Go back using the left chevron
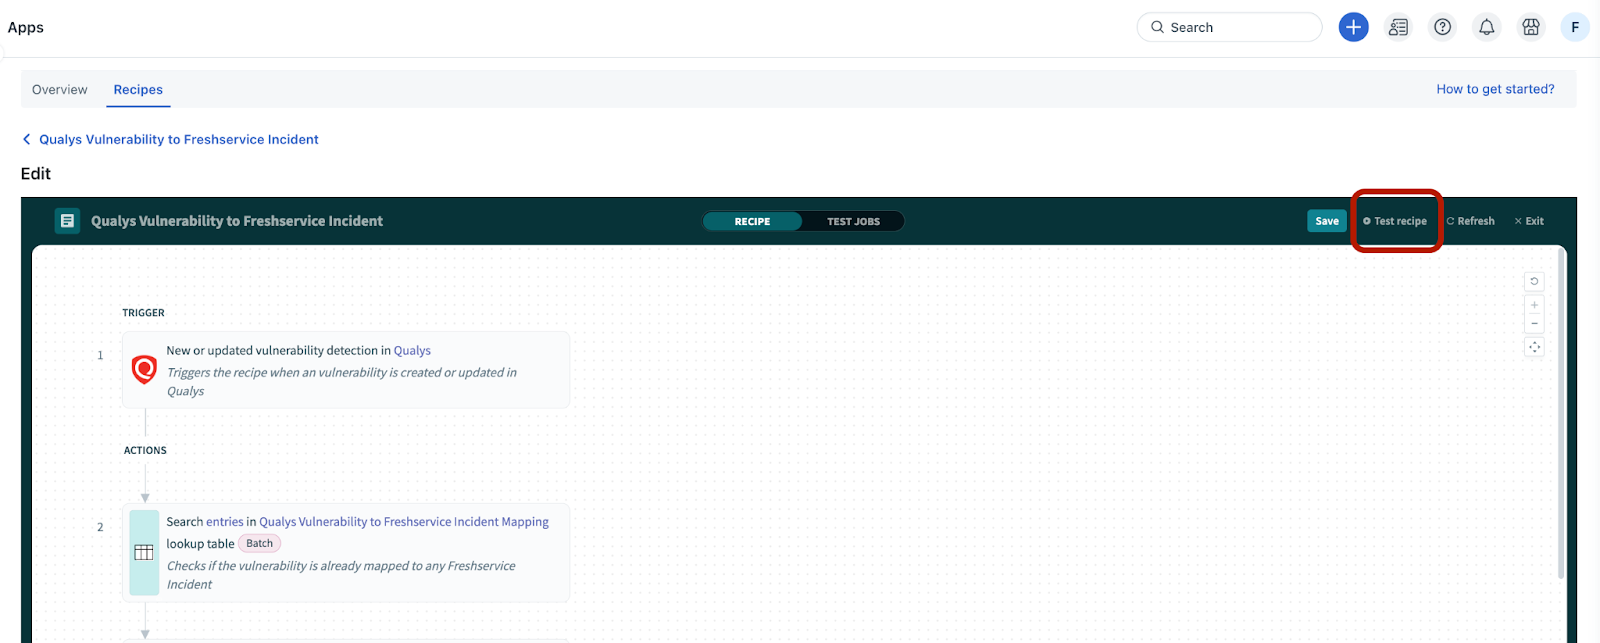The width and height of the screenshot is (1600, 643). [x=27, y=139]
